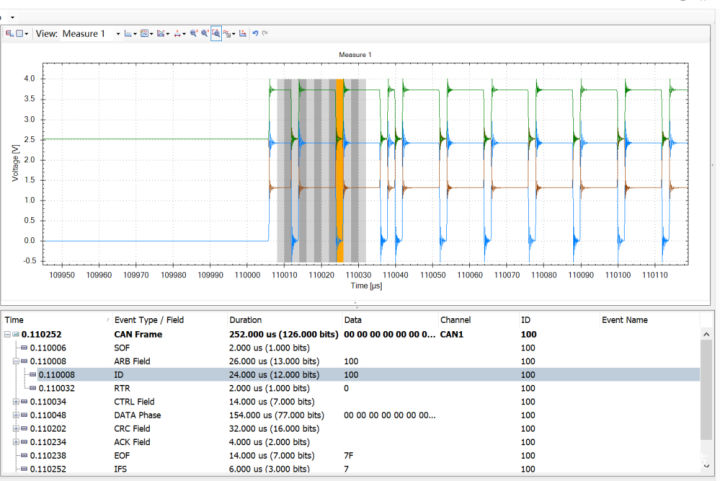Select the EOF row in the table
Screen dimensions: 720x481
point(351,456)
